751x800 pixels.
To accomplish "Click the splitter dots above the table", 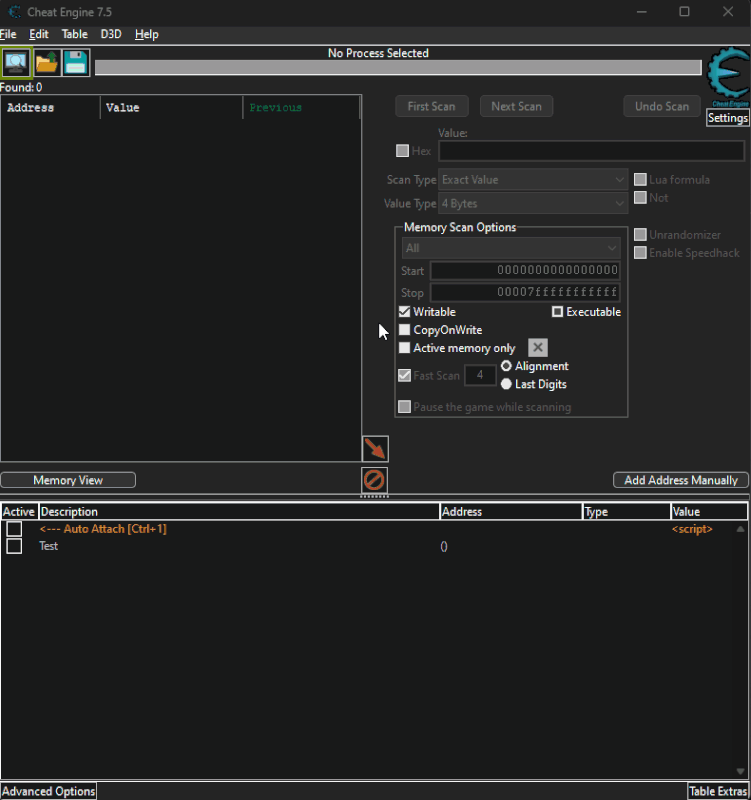I will pos(374,496).
